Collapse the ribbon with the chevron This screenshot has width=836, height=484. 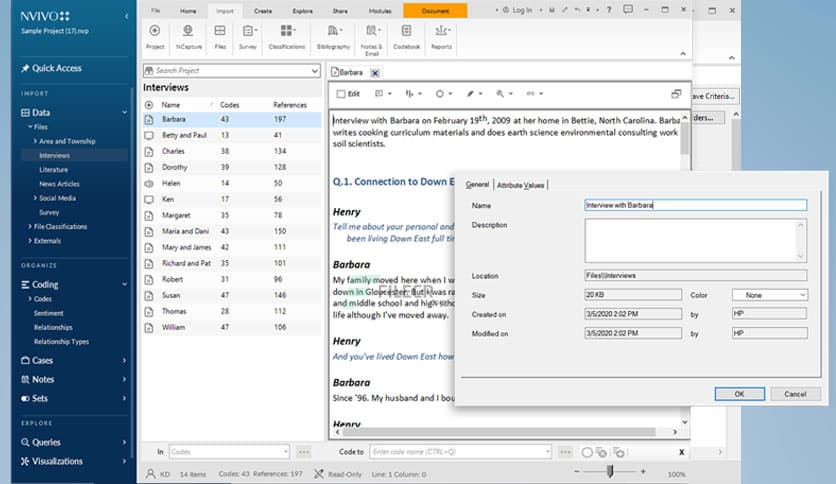[683, 54]
